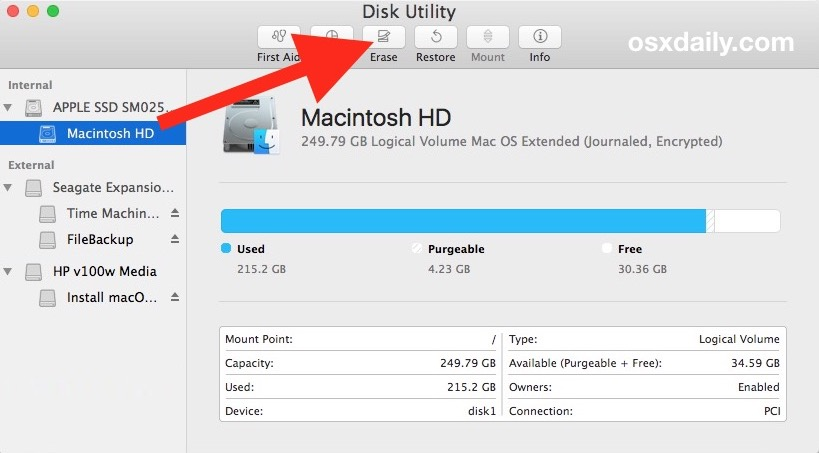Pick the Install macOS volume in sidebar
Screen dimensions: 819x453
click(x=112, y=297)
